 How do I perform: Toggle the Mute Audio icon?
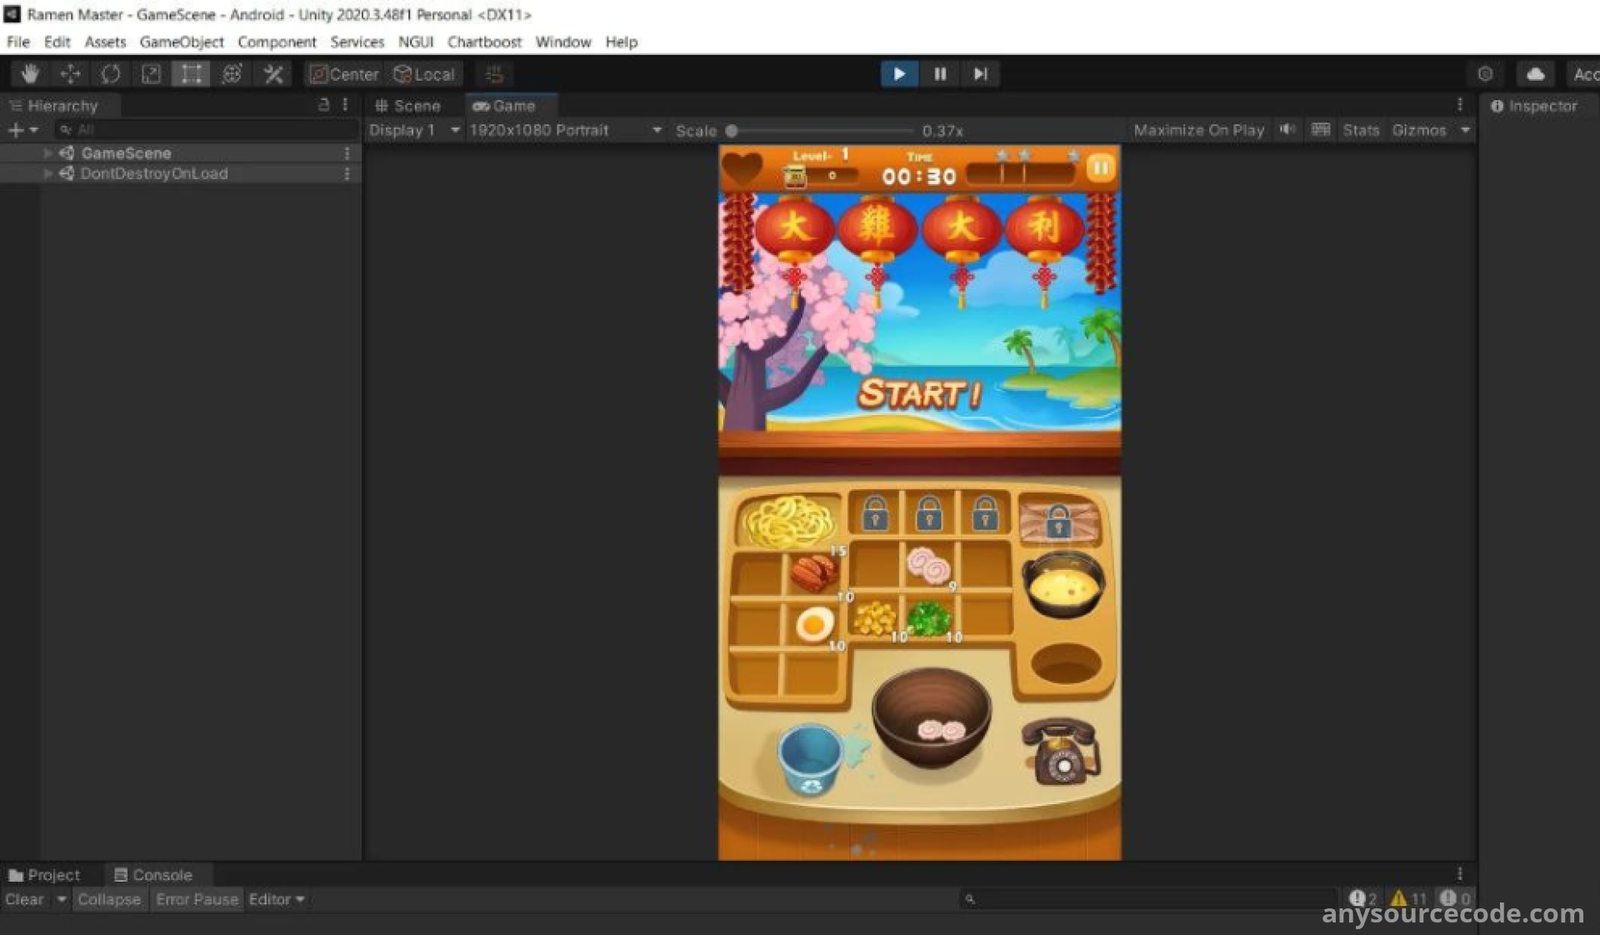1288,130
